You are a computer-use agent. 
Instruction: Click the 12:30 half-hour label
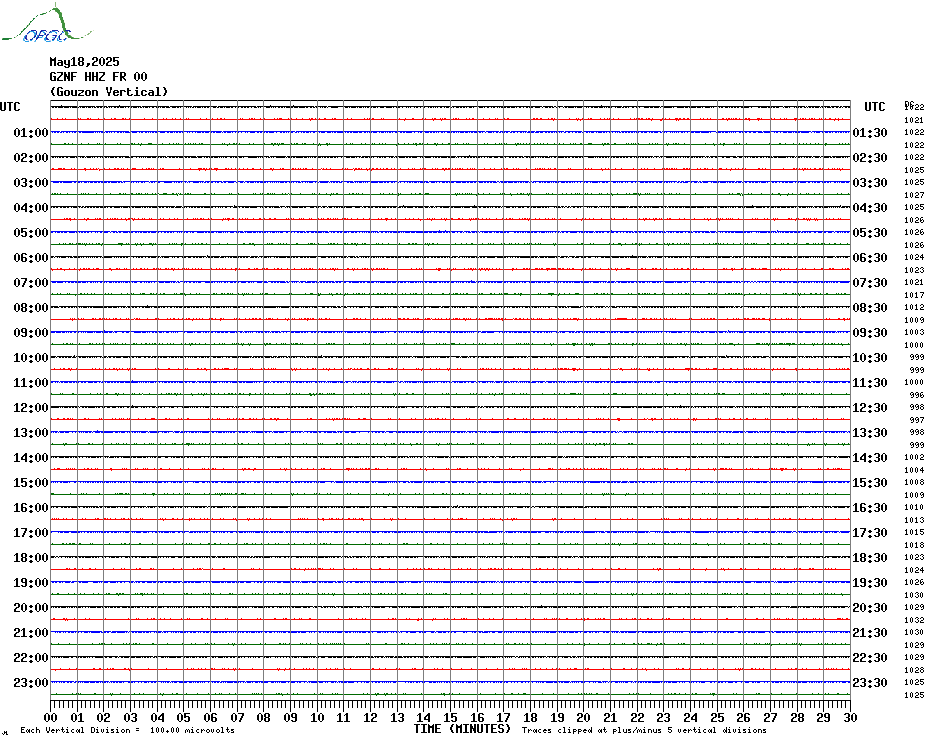[870, 408]
